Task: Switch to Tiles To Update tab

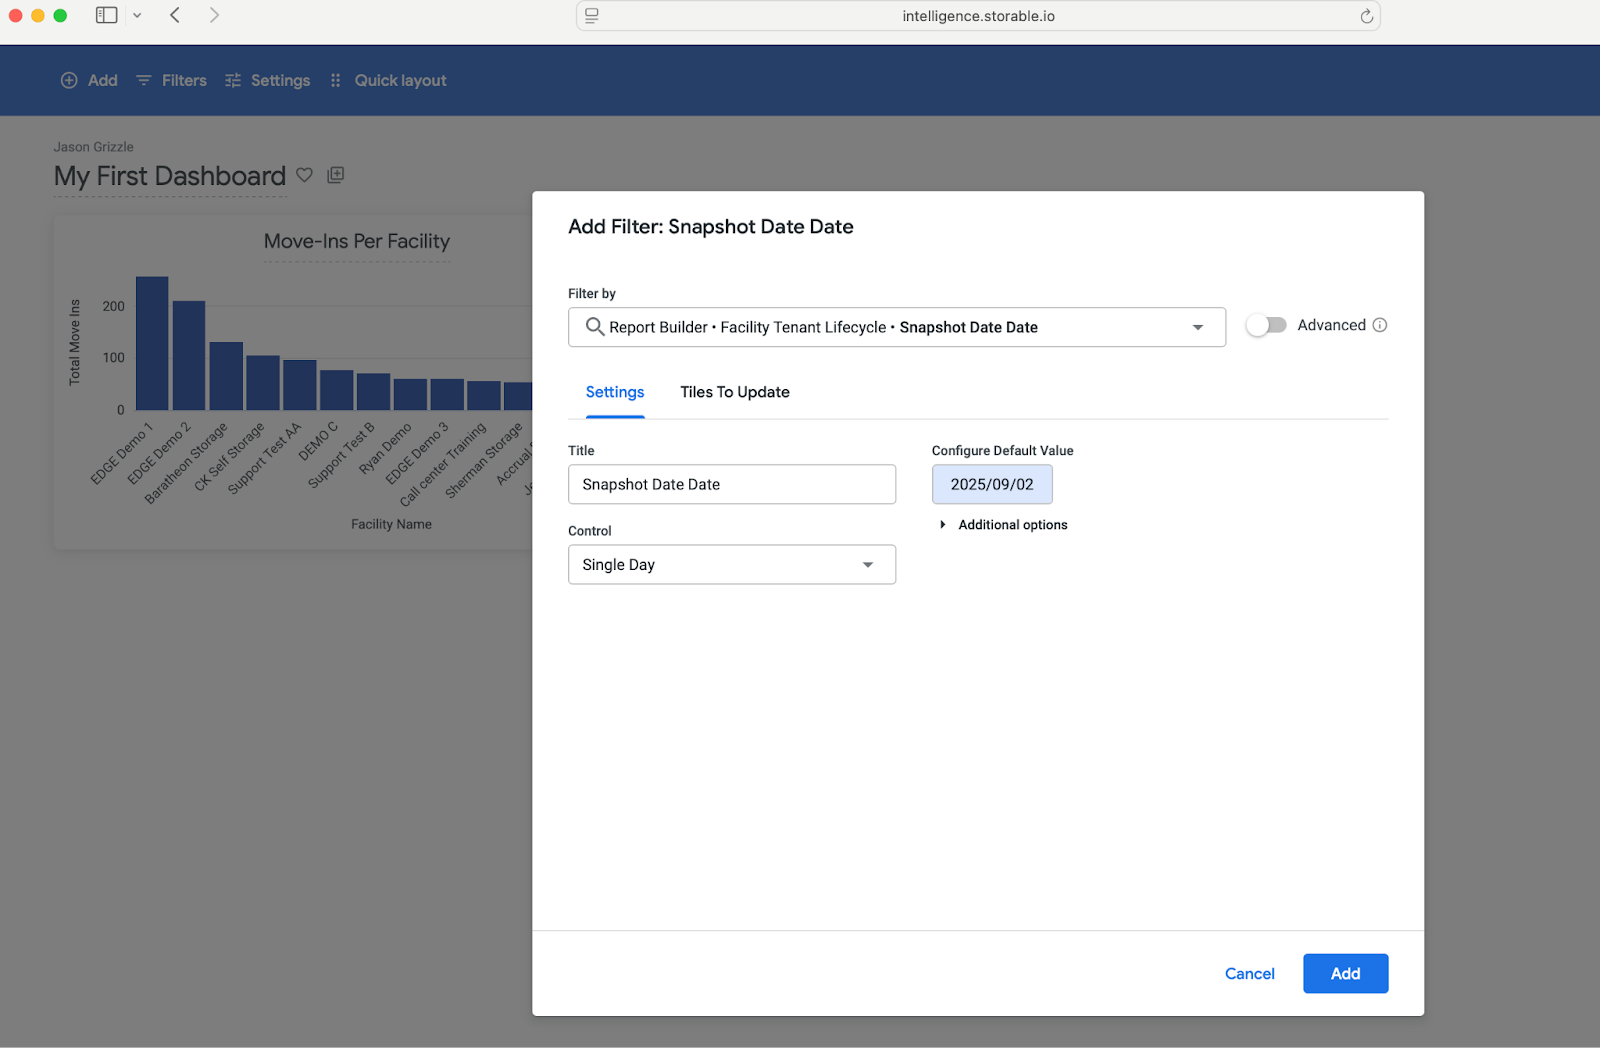Action: tap(734, 392)
